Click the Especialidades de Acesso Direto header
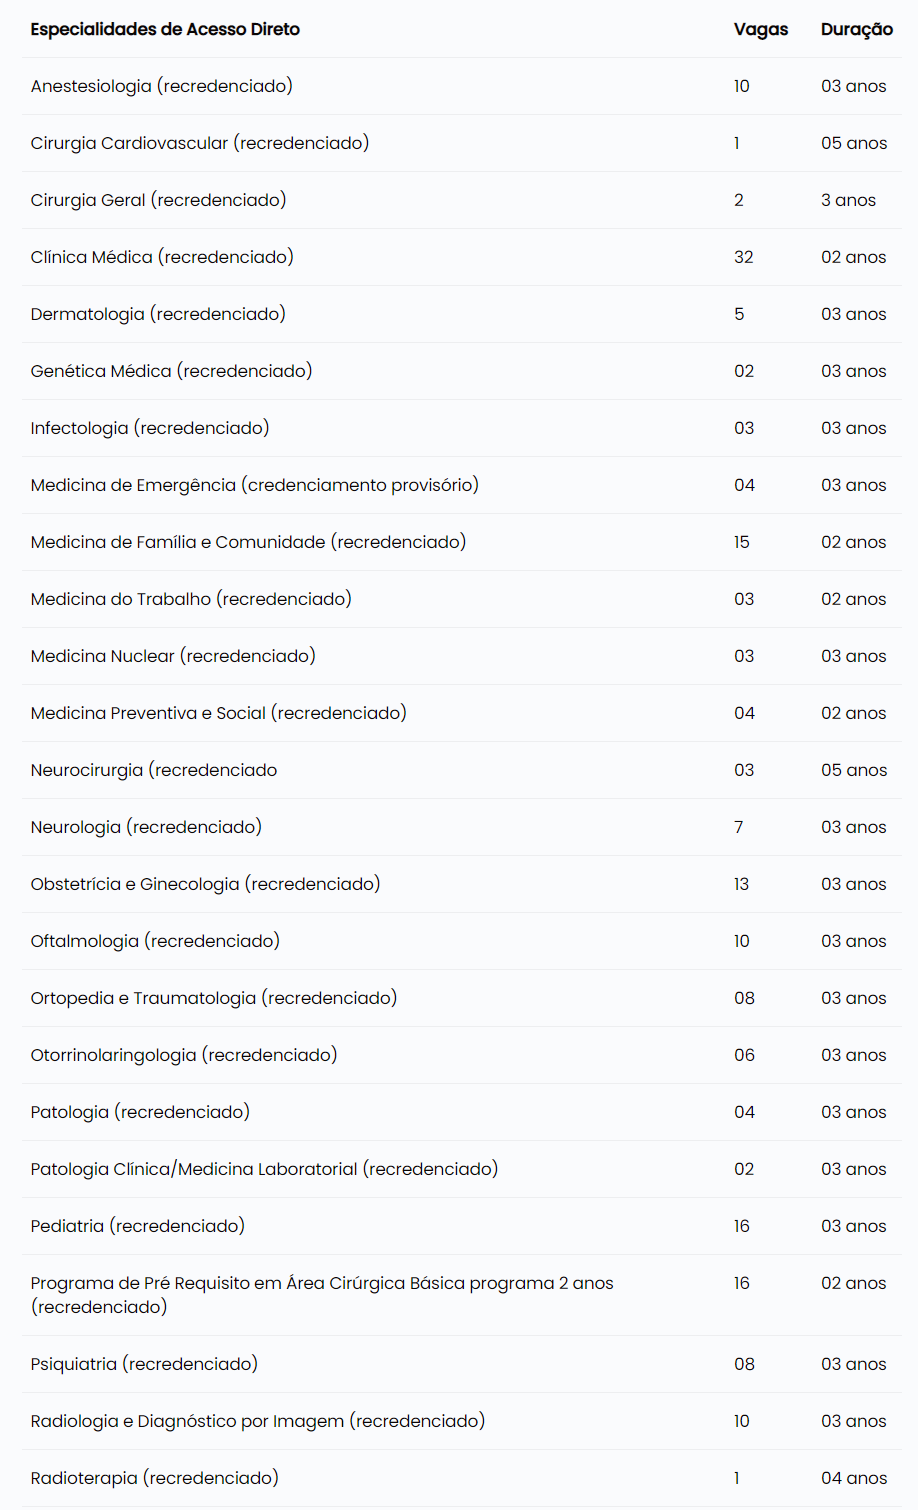This screenshot has width=918, height=1510. coord(165,30)
